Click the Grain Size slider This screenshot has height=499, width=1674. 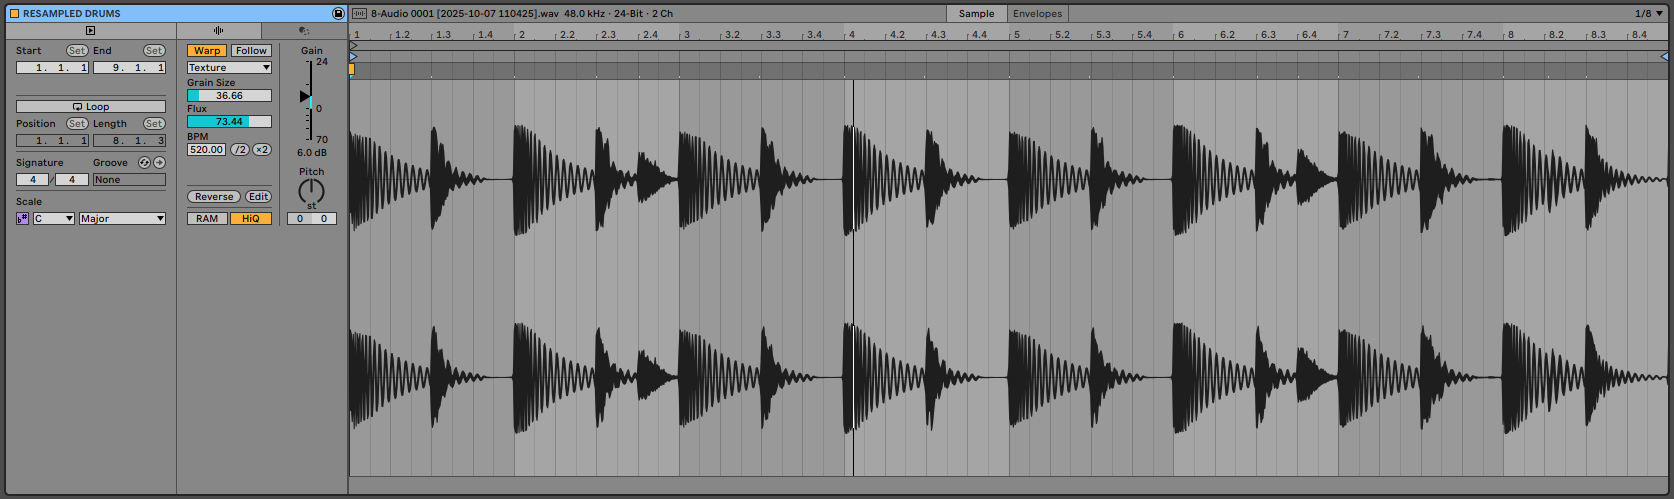tap(229, 96)
